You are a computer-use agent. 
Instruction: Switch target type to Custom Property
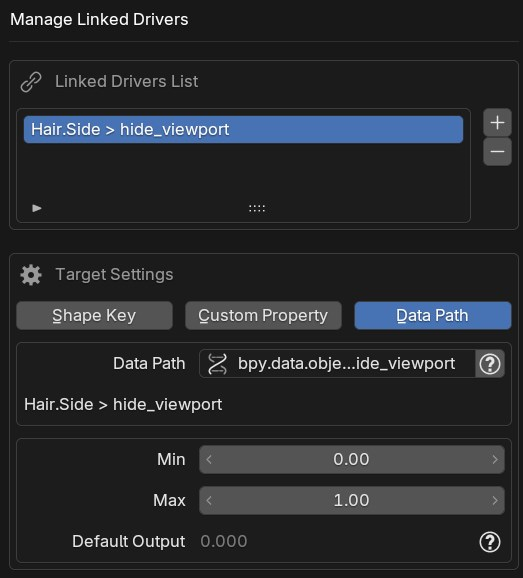[x=263, y=316]
